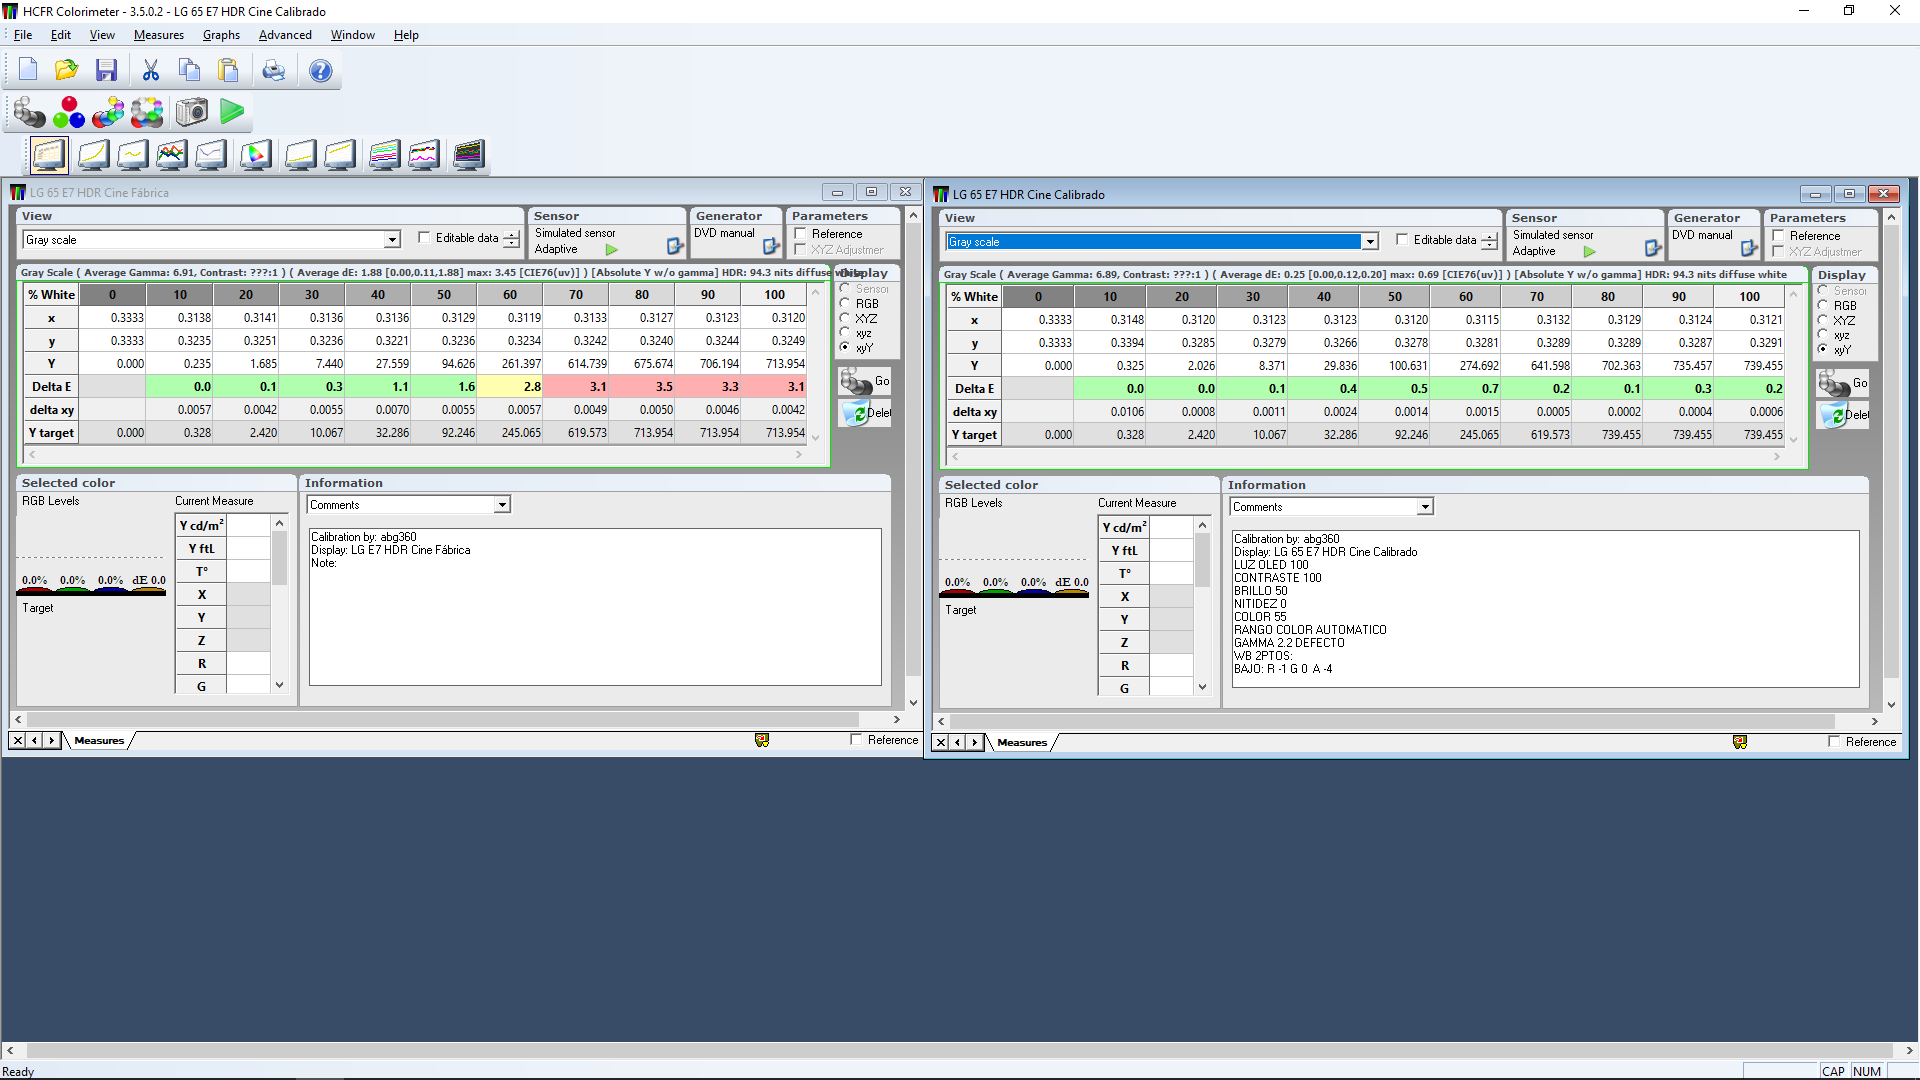Expand Gray scale dropdown in Fábrica window
The width and height of the screenshot is (1920, 1080).
point(392,240)
